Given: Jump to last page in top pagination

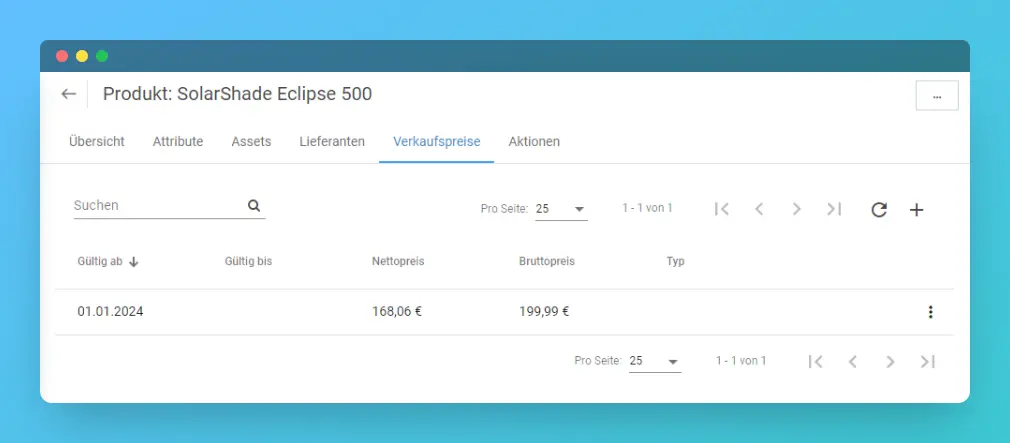Looking at the screenshot, I should (834, 209).
